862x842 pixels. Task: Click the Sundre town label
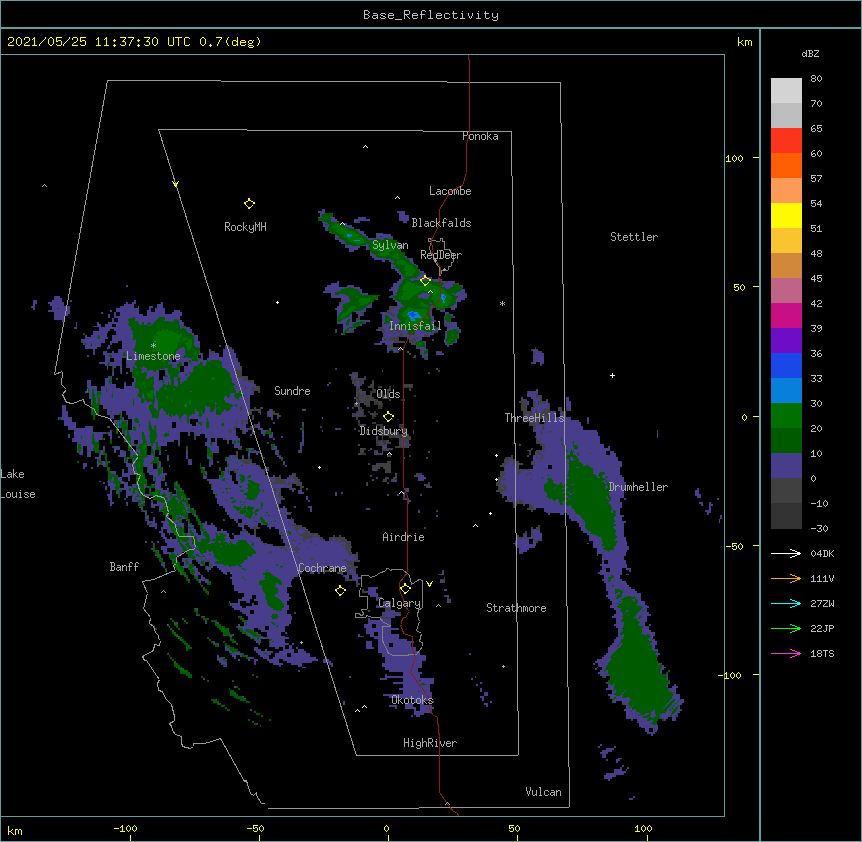292,391
